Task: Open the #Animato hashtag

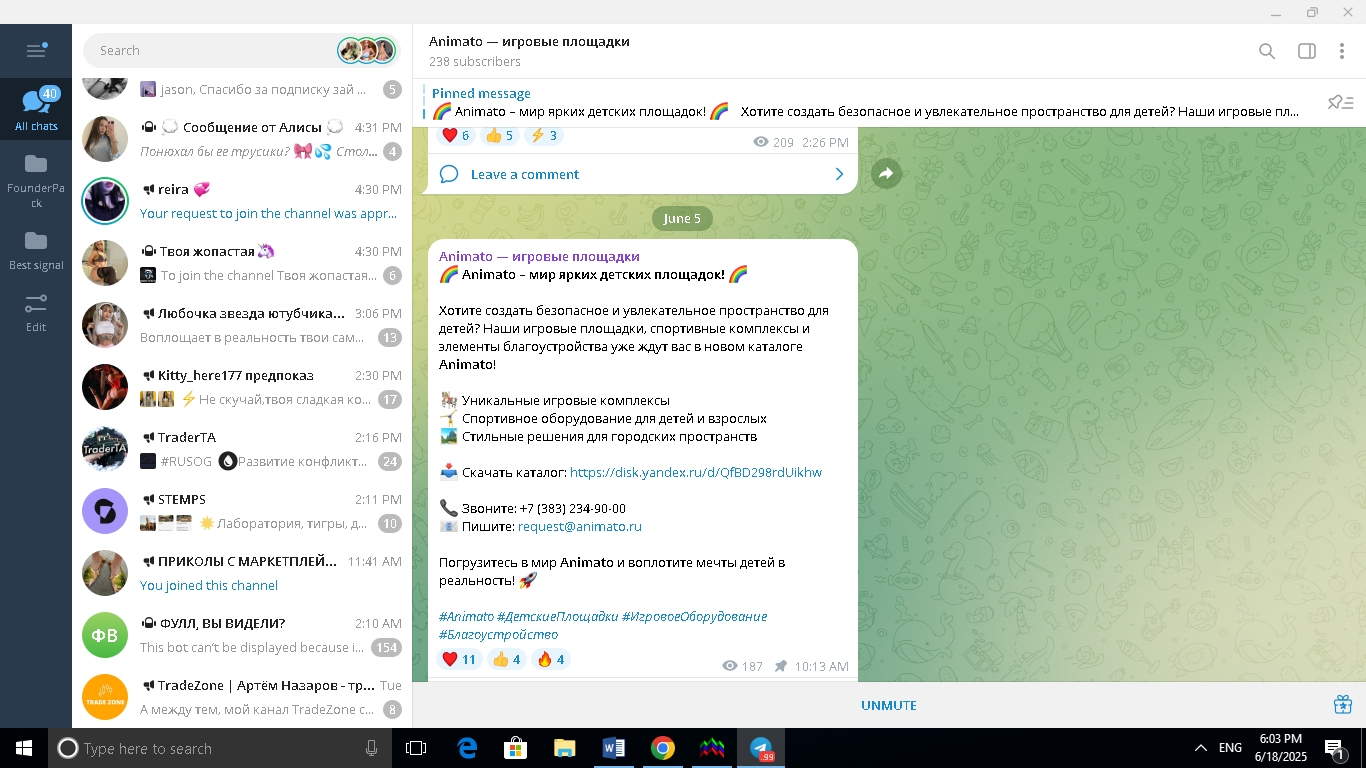Action: click(466, 617)
